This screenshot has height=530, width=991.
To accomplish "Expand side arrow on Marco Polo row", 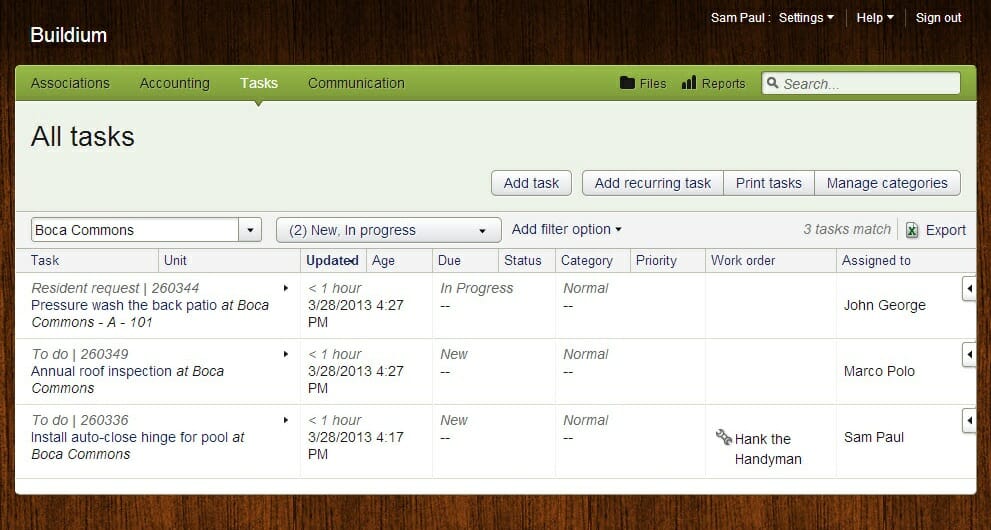I will coord(968,355).
